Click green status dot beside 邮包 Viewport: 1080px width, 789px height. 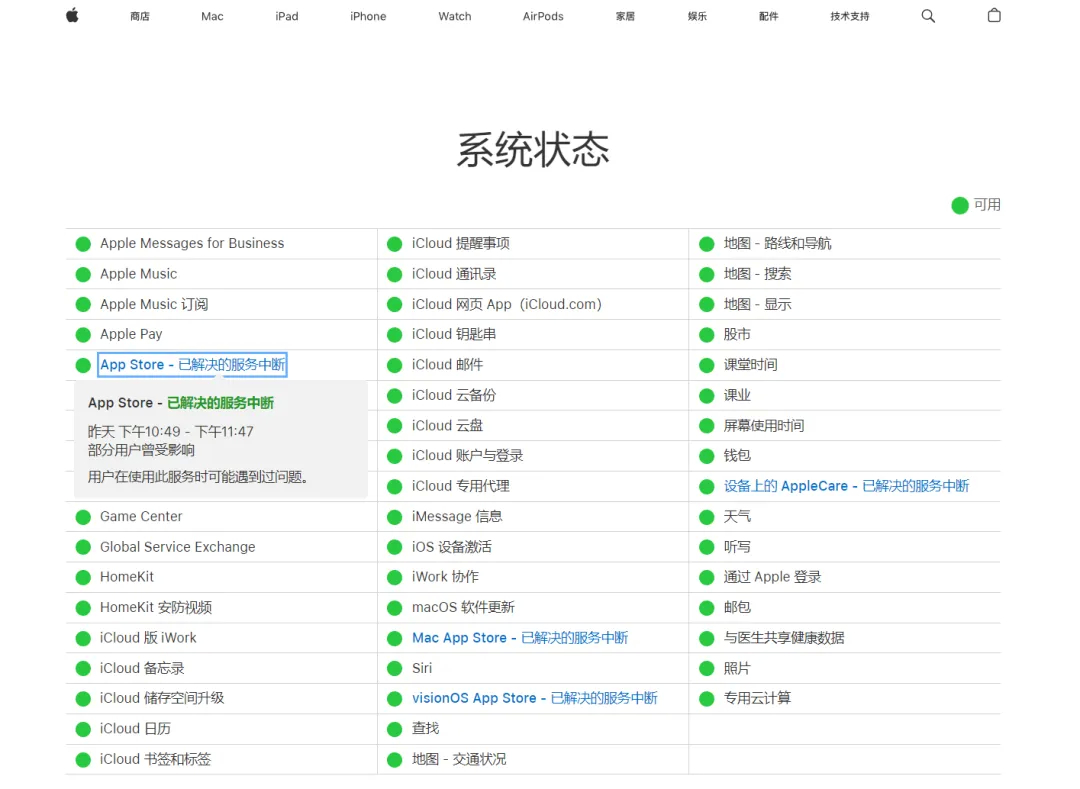707,608
